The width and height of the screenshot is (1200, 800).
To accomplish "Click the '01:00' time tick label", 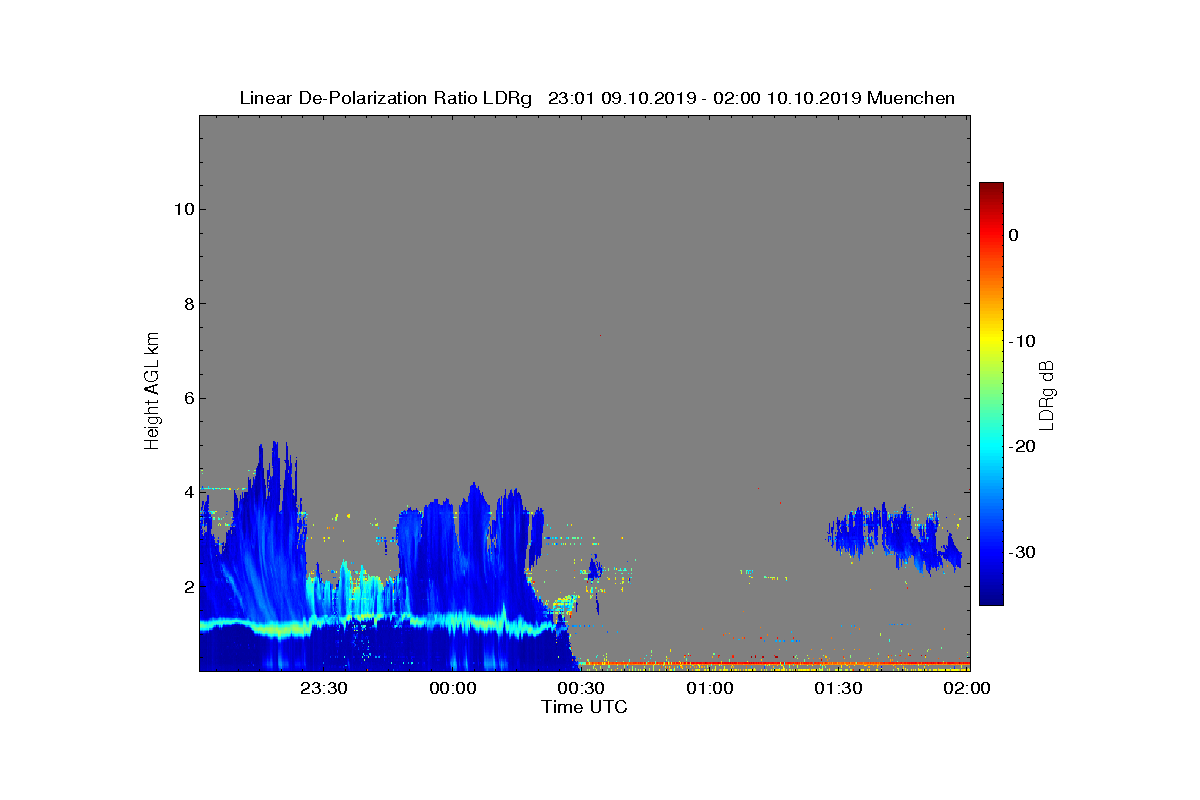I will click(x=710, y=689).
